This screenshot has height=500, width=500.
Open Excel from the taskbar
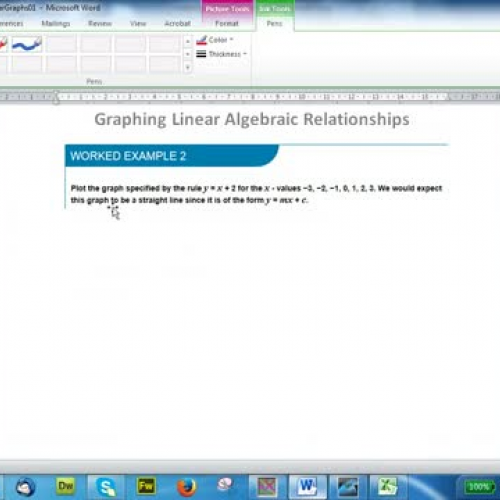click(387, 487)
